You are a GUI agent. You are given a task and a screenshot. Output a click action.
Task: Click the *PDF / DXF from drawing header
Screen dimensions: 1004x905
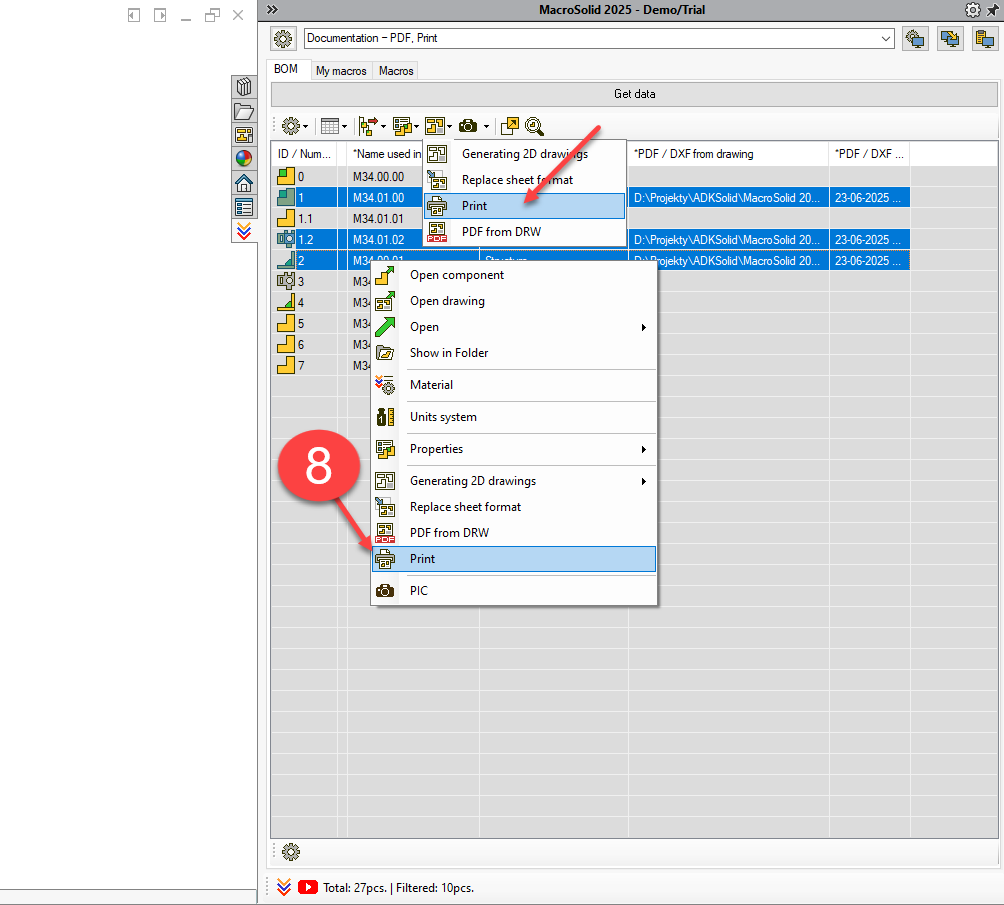click(x=729, y=154)
